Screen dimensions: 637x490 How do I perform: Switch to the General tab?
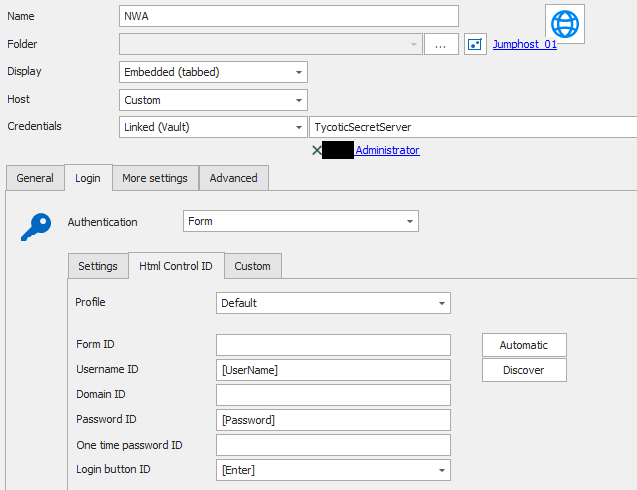(x=35, y=178)
